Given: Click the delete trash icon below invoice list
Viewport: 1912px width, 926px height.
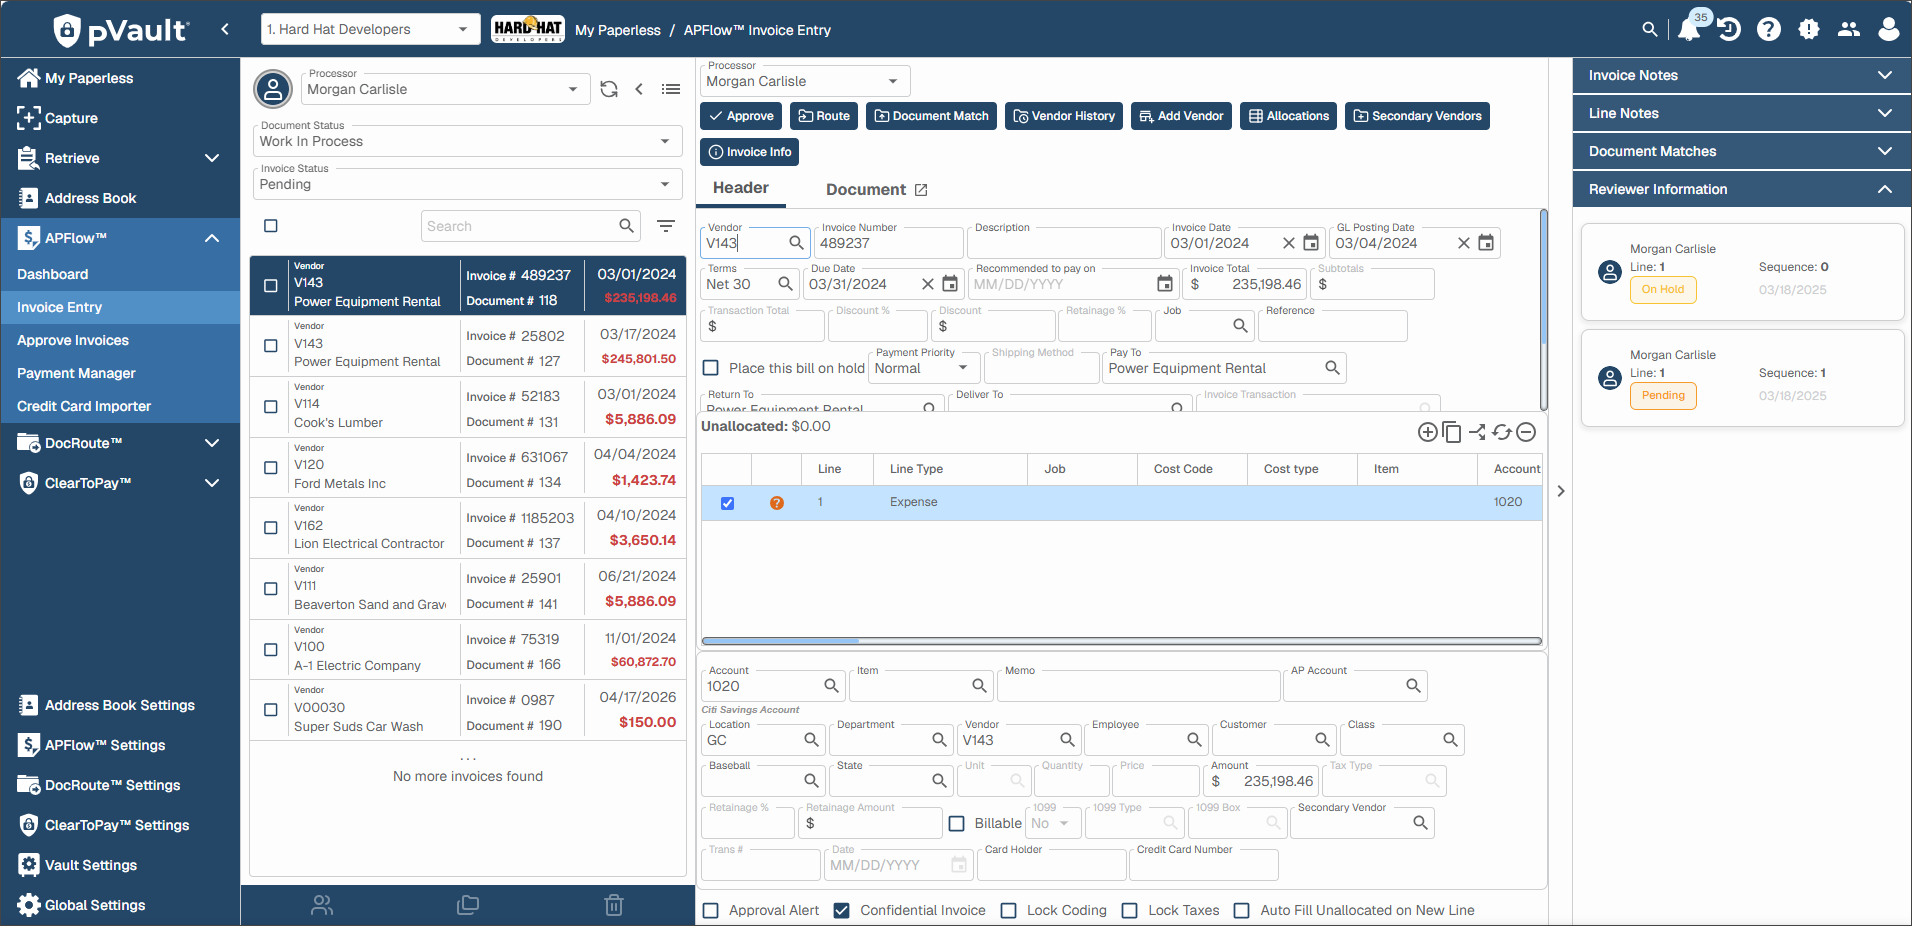Looking at the screenshot, I should coord(614,905).
